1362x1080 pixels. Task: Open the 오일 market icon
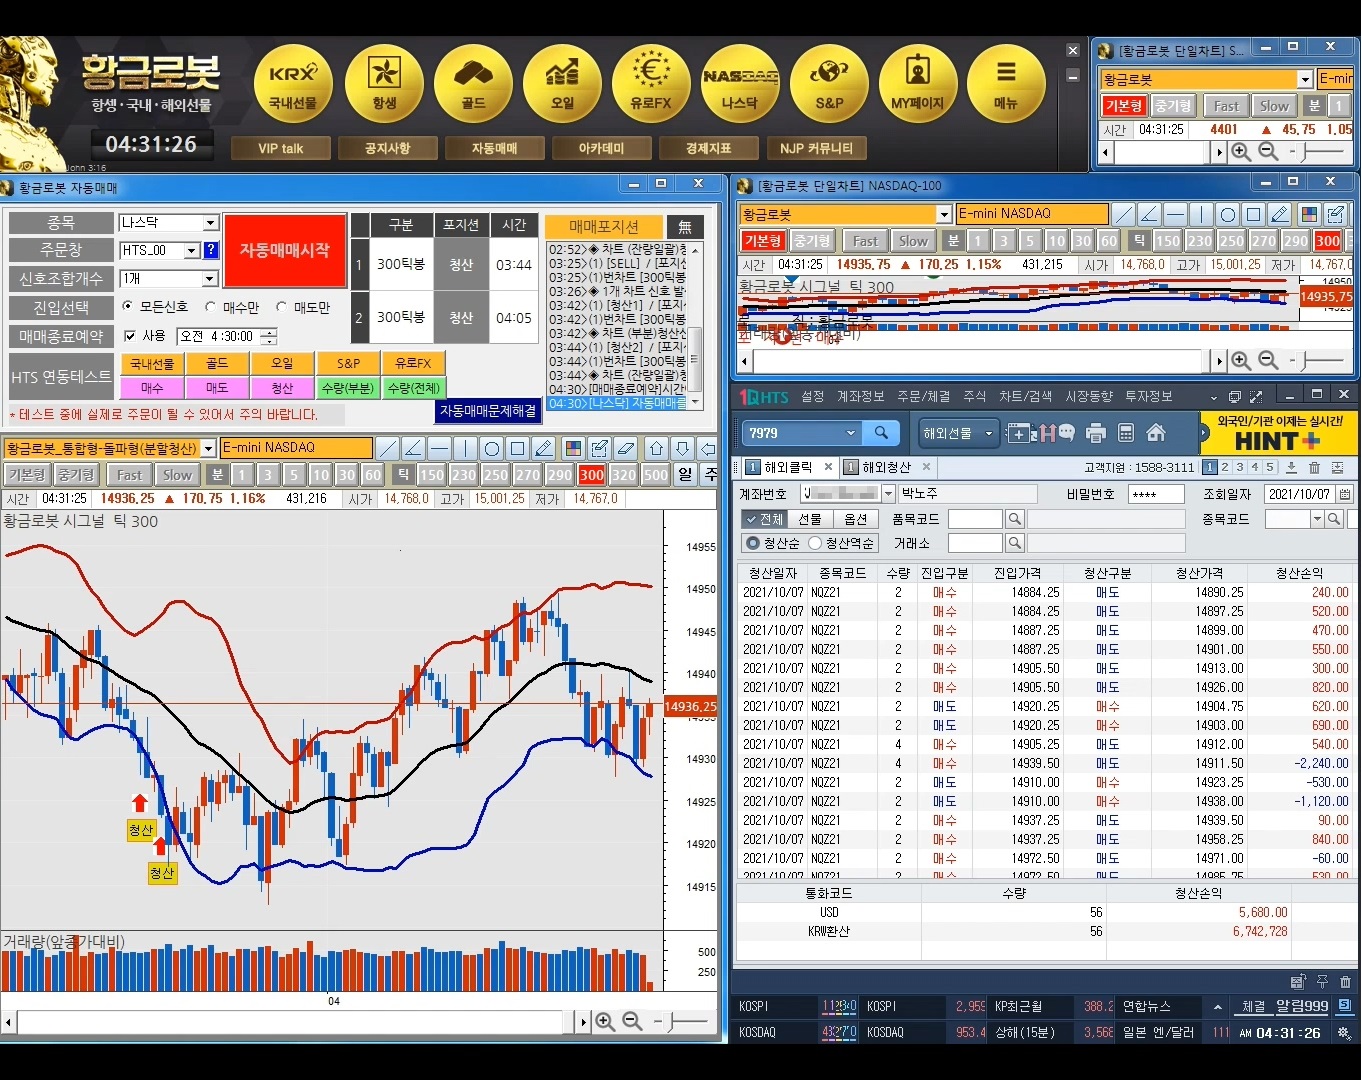[x=562, y=84]
